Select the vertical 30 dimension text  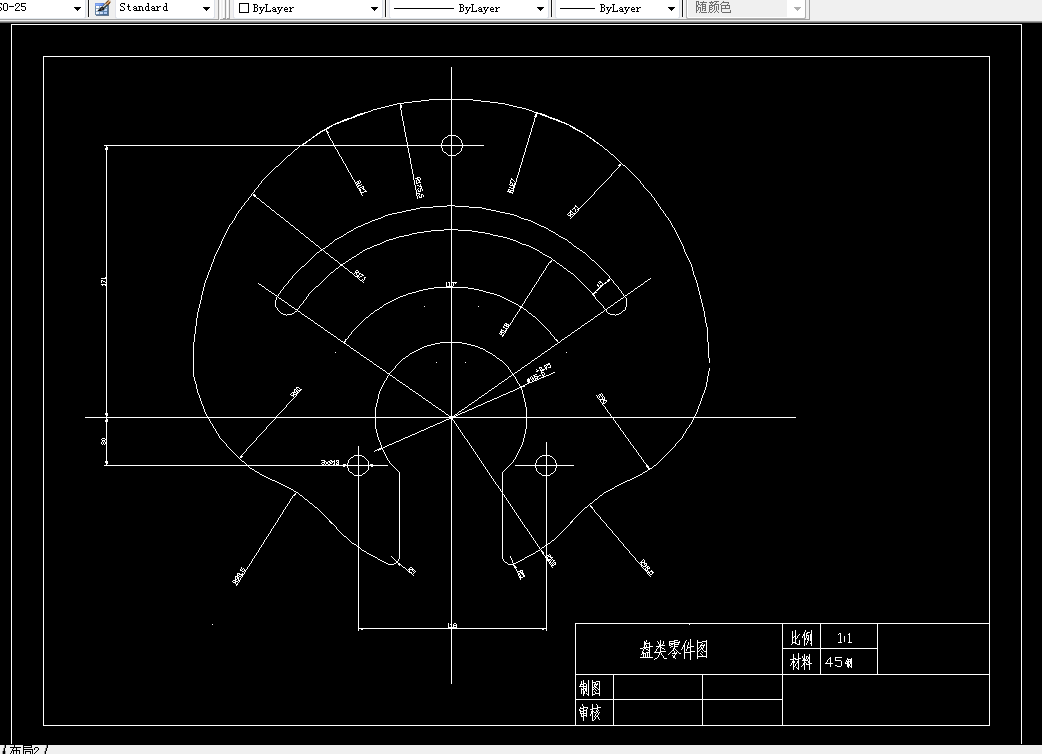pos(103,441)
